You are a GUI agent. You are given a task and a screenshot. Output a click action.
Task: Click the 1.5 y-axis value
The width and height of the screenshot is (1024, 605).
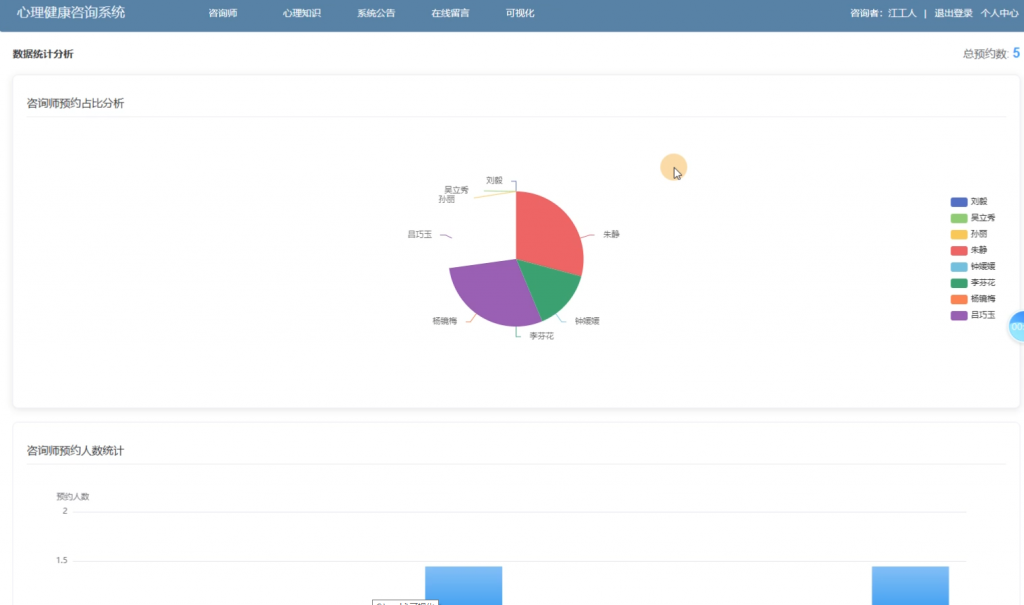61,560
